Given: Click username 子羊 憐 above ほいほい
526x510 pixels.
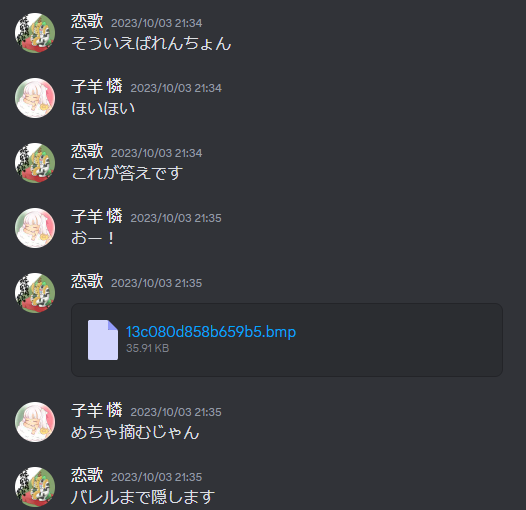Looking at the screenshot, I should [97, 87].
